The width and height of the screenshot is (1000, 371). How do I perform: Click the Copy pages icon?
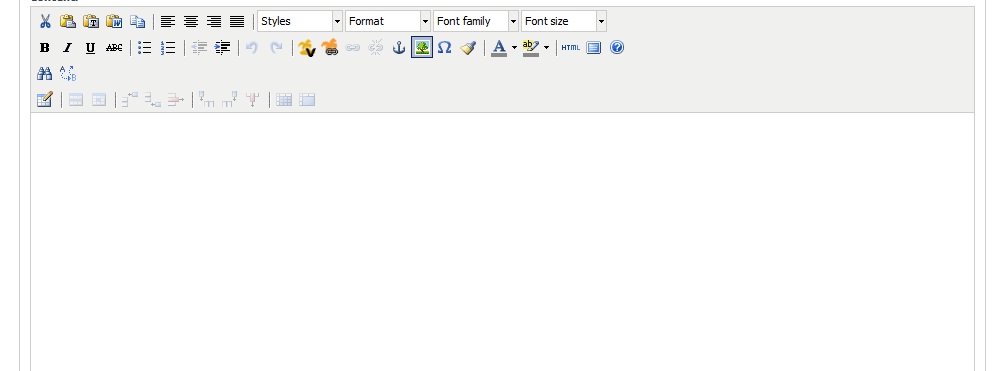click(x=137, y=21)
